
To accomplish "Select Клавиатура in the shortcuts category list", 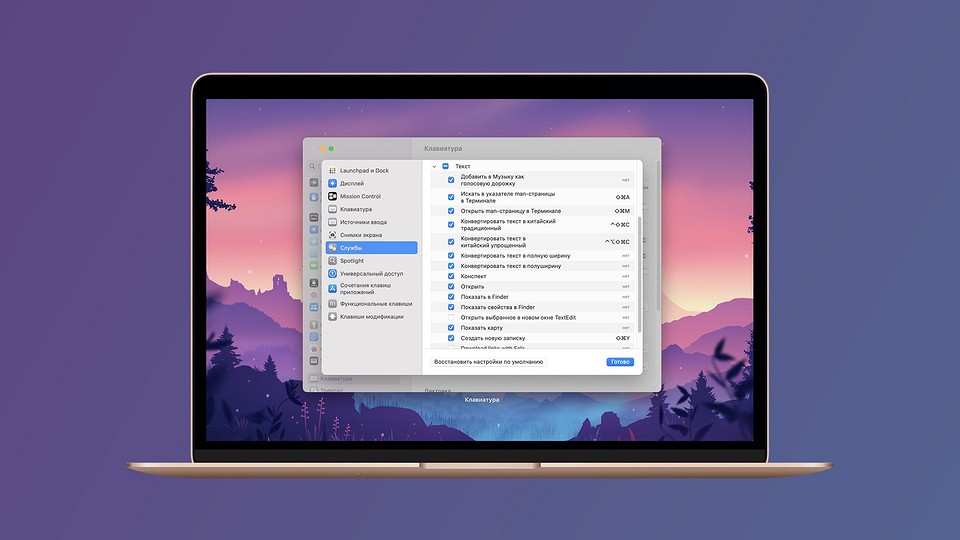I will click(x=372, y=209).
